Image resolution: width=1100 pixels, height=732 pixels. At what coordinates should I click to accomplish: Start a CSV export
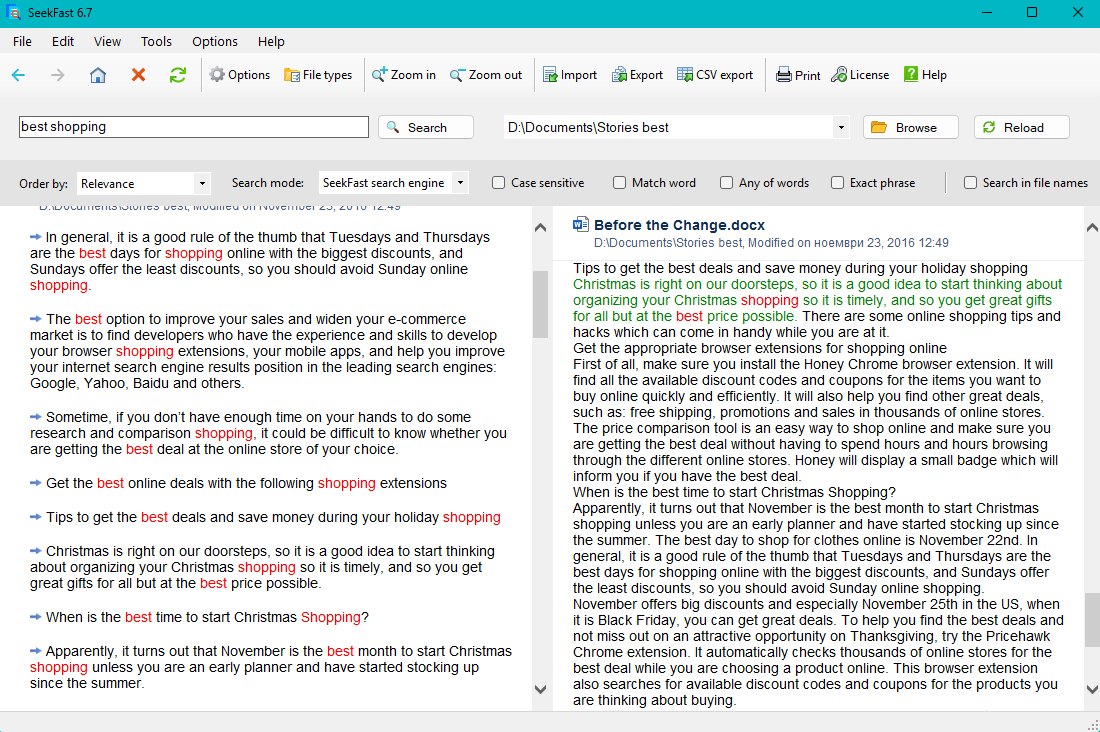click(714, 74)
